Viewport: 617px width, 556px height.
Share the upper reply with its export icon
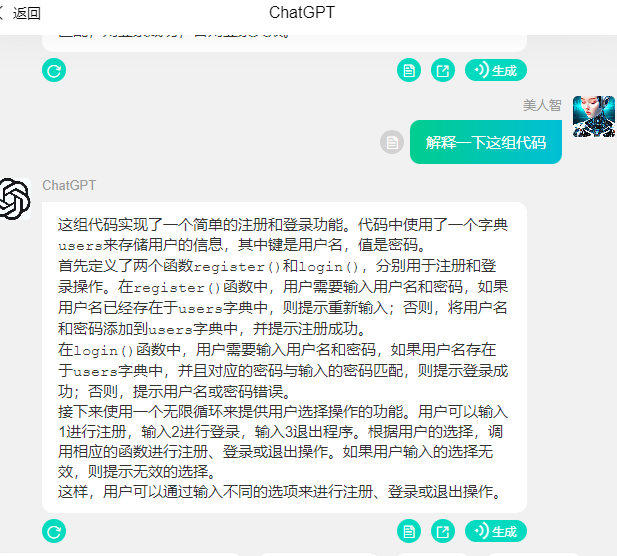(x=443, y=70)
